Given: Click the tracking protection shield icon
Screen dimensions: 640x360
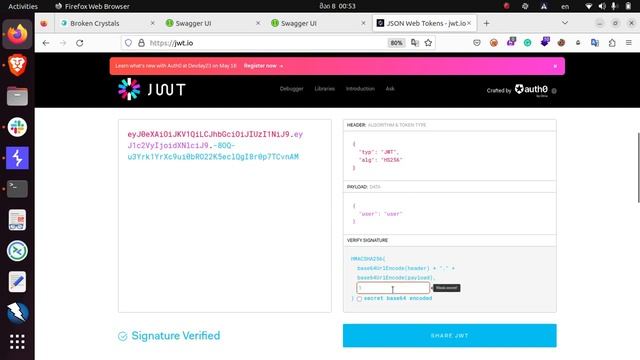Looking at the screenshot, I should [128, 43].
